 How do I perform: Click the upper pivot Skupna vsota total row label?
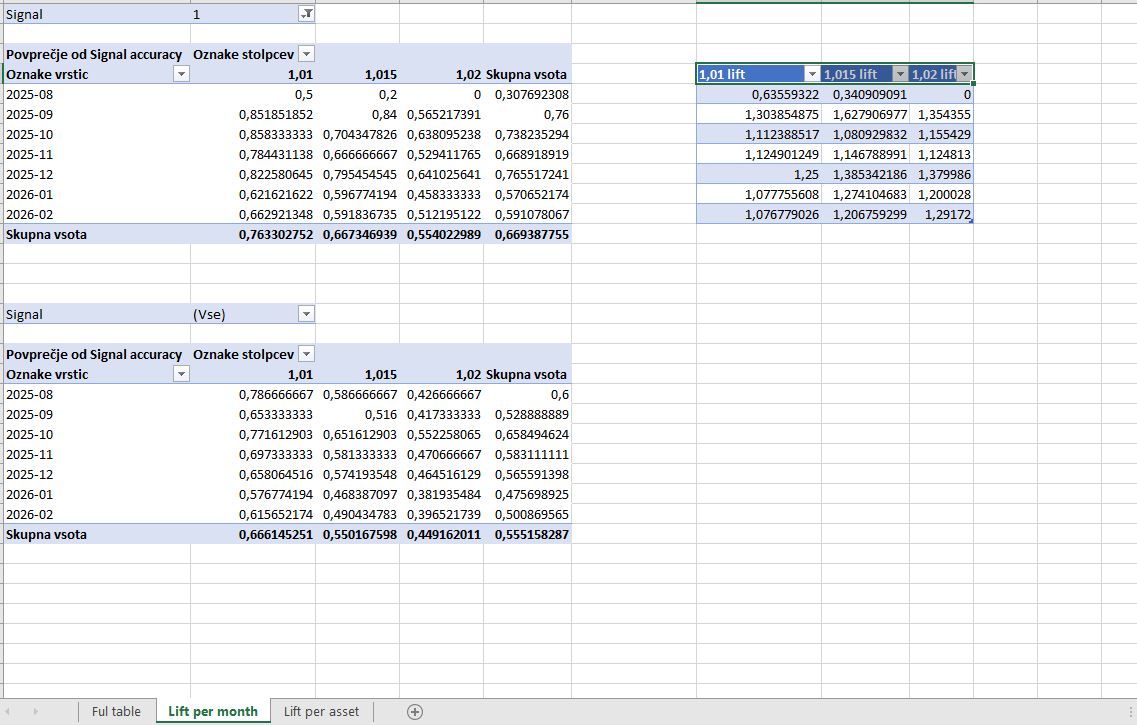click(47, 234)
